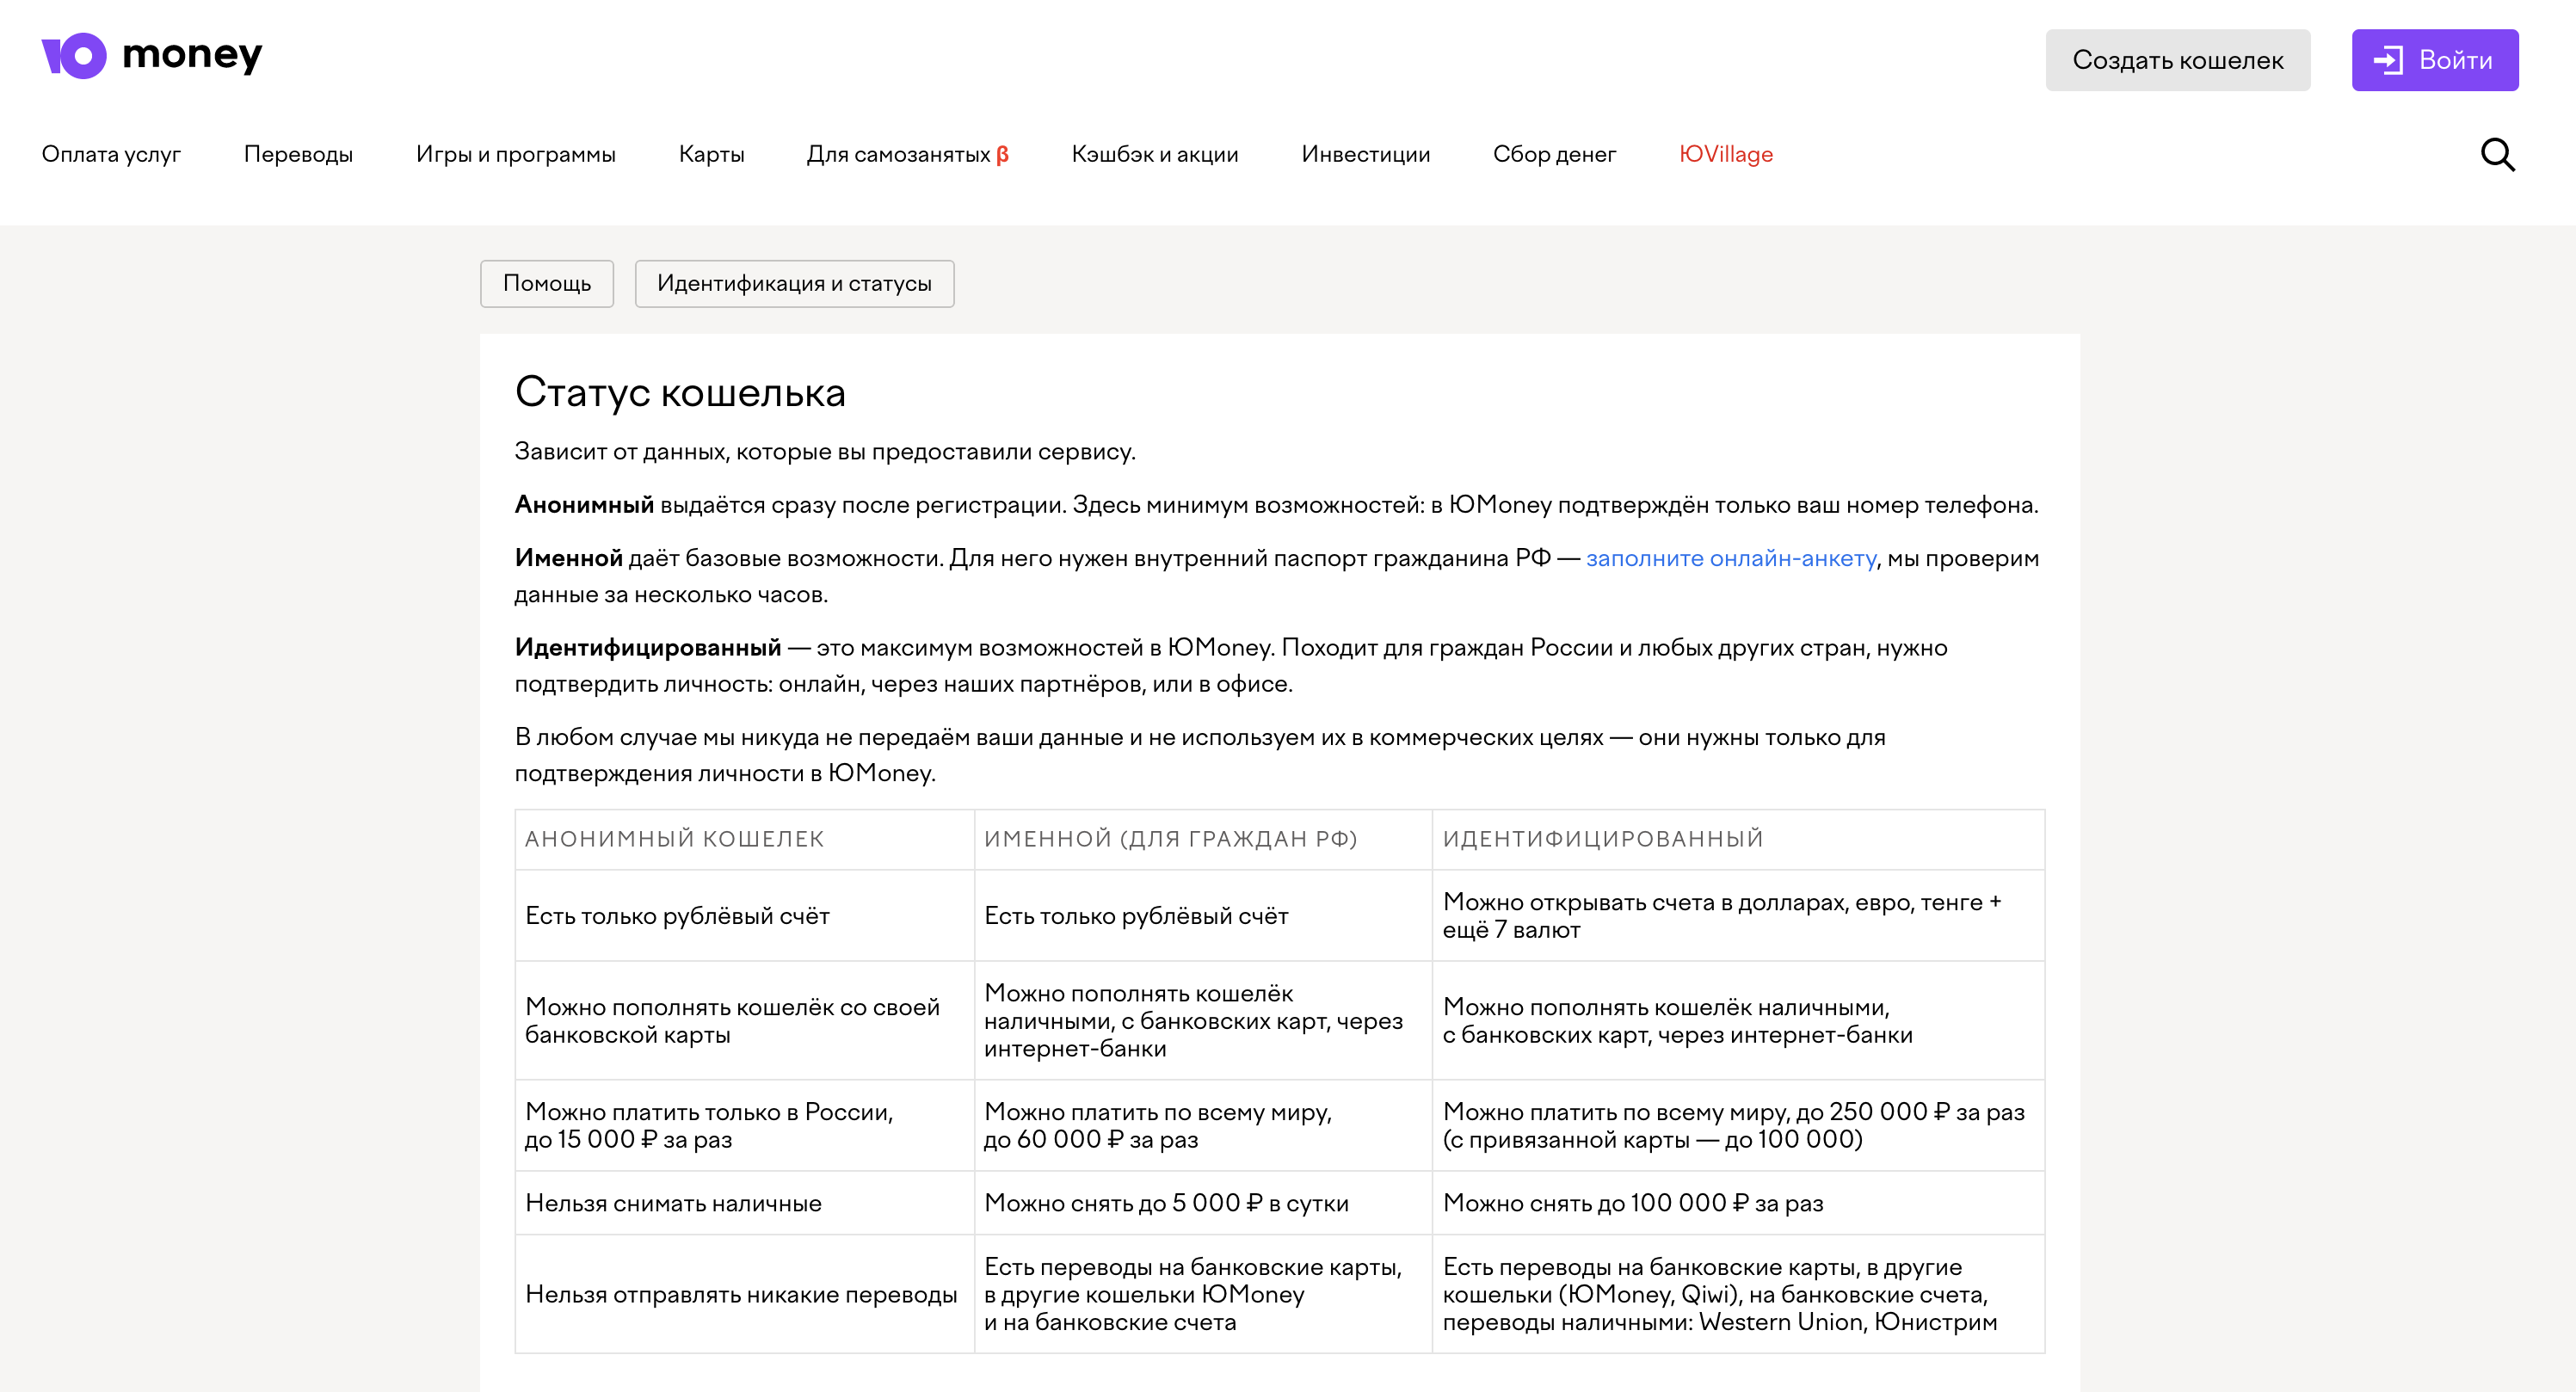The width and height of the screenshot is (2576, 1392).
Task: Click the 'Статус кошелька' heading
Action: point(680,393)
